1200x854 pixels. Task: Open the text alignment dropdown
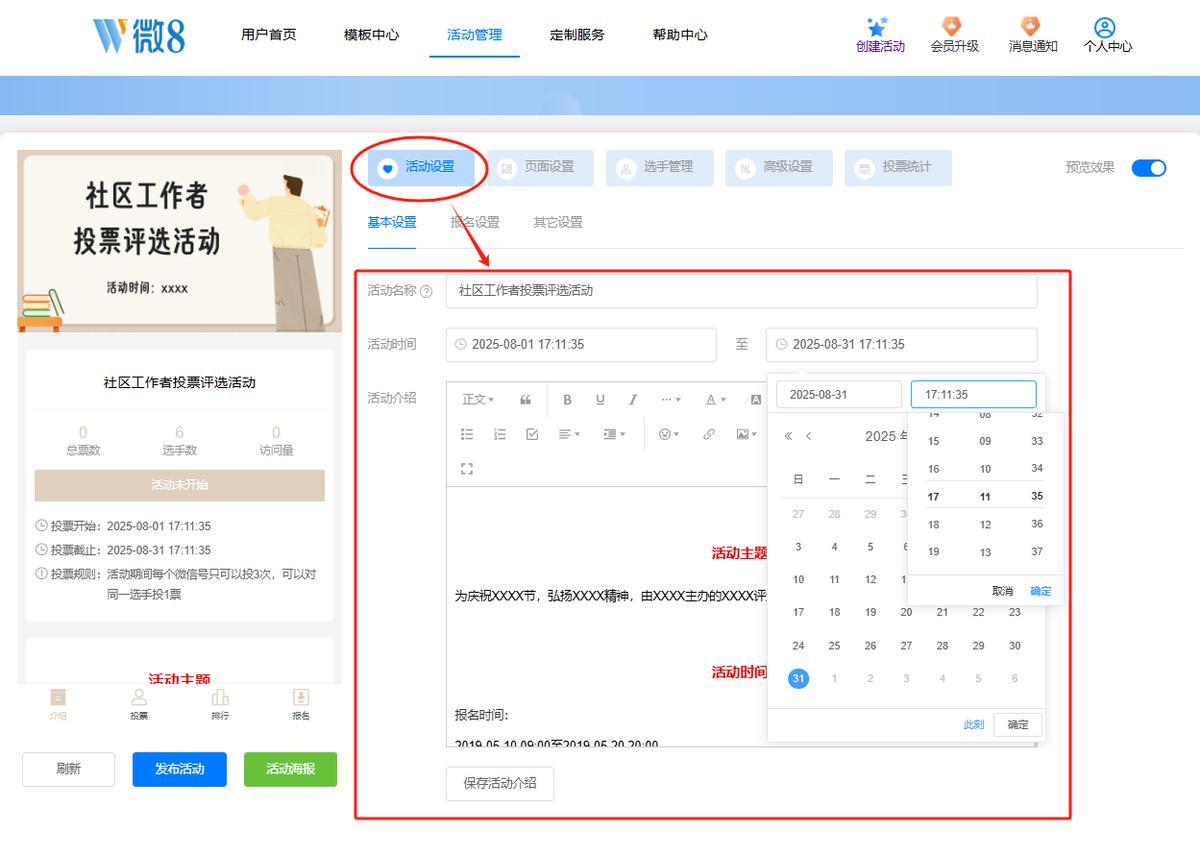569,434
